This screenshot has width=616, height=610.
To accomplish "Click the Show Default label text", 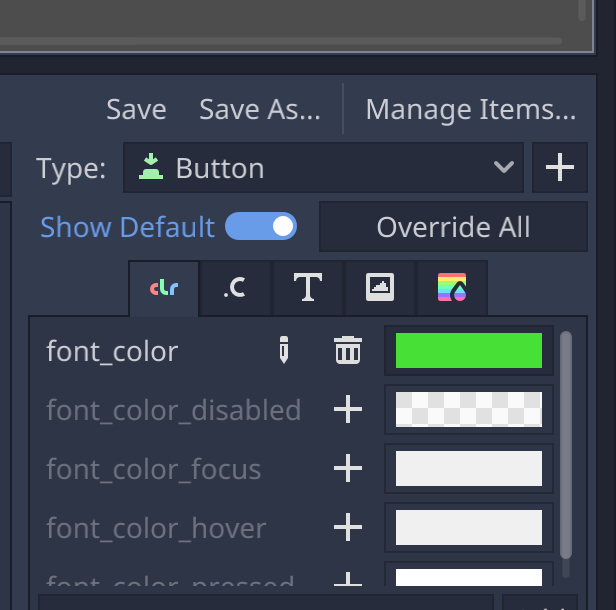I will [x=128, y=227].
